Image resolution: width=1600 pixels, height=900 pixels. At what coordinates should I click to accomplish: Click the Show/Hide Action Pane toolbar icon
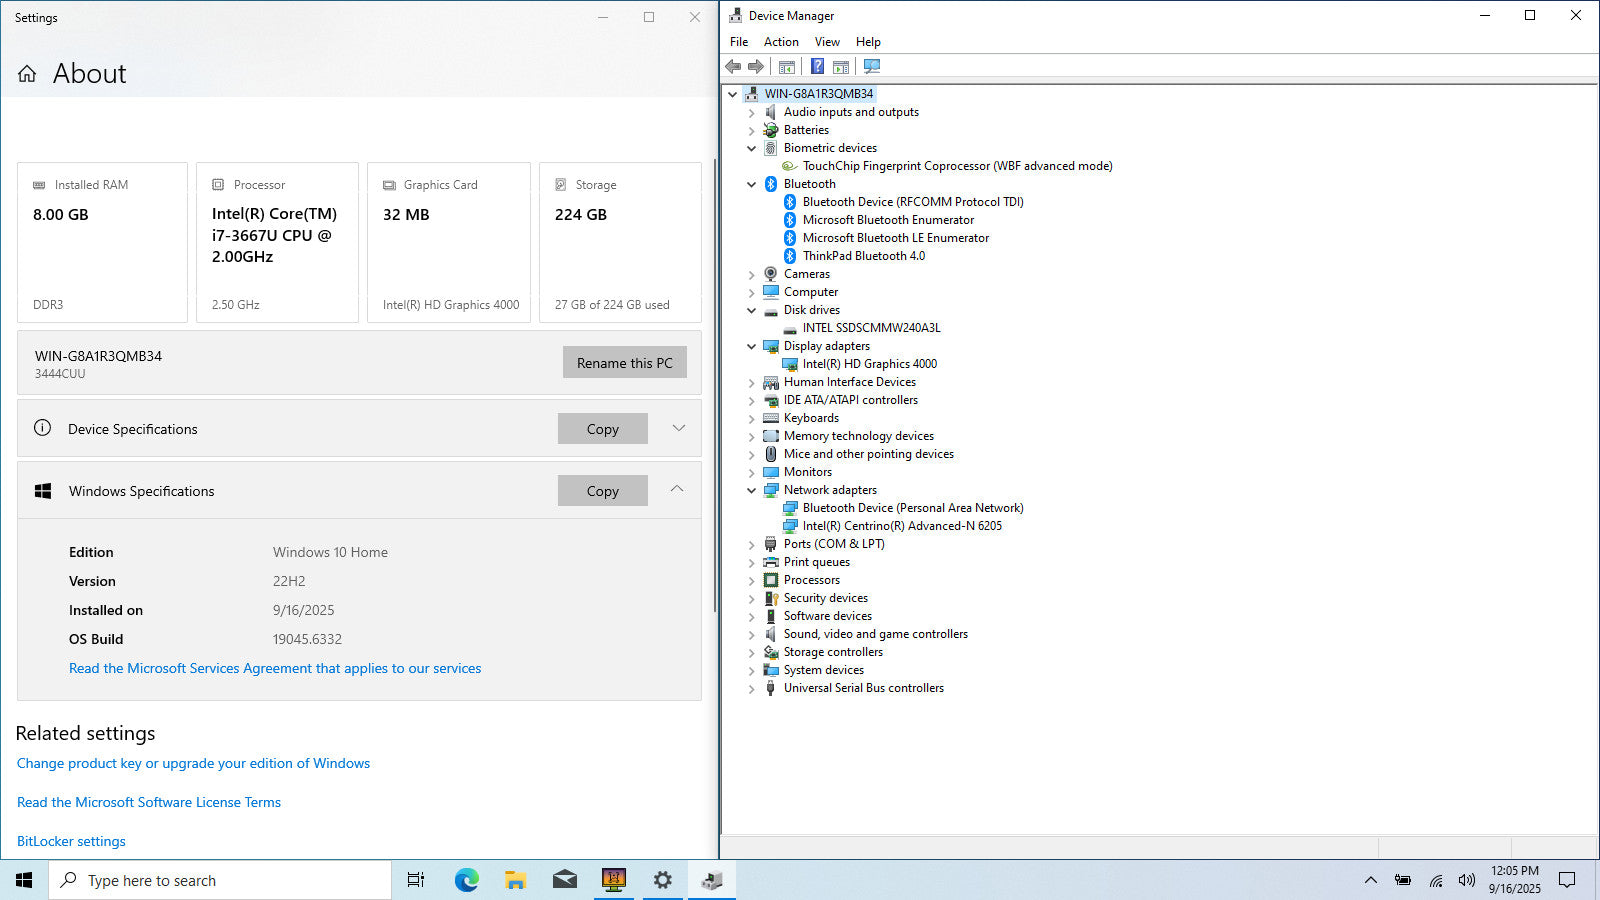(841, 67)
